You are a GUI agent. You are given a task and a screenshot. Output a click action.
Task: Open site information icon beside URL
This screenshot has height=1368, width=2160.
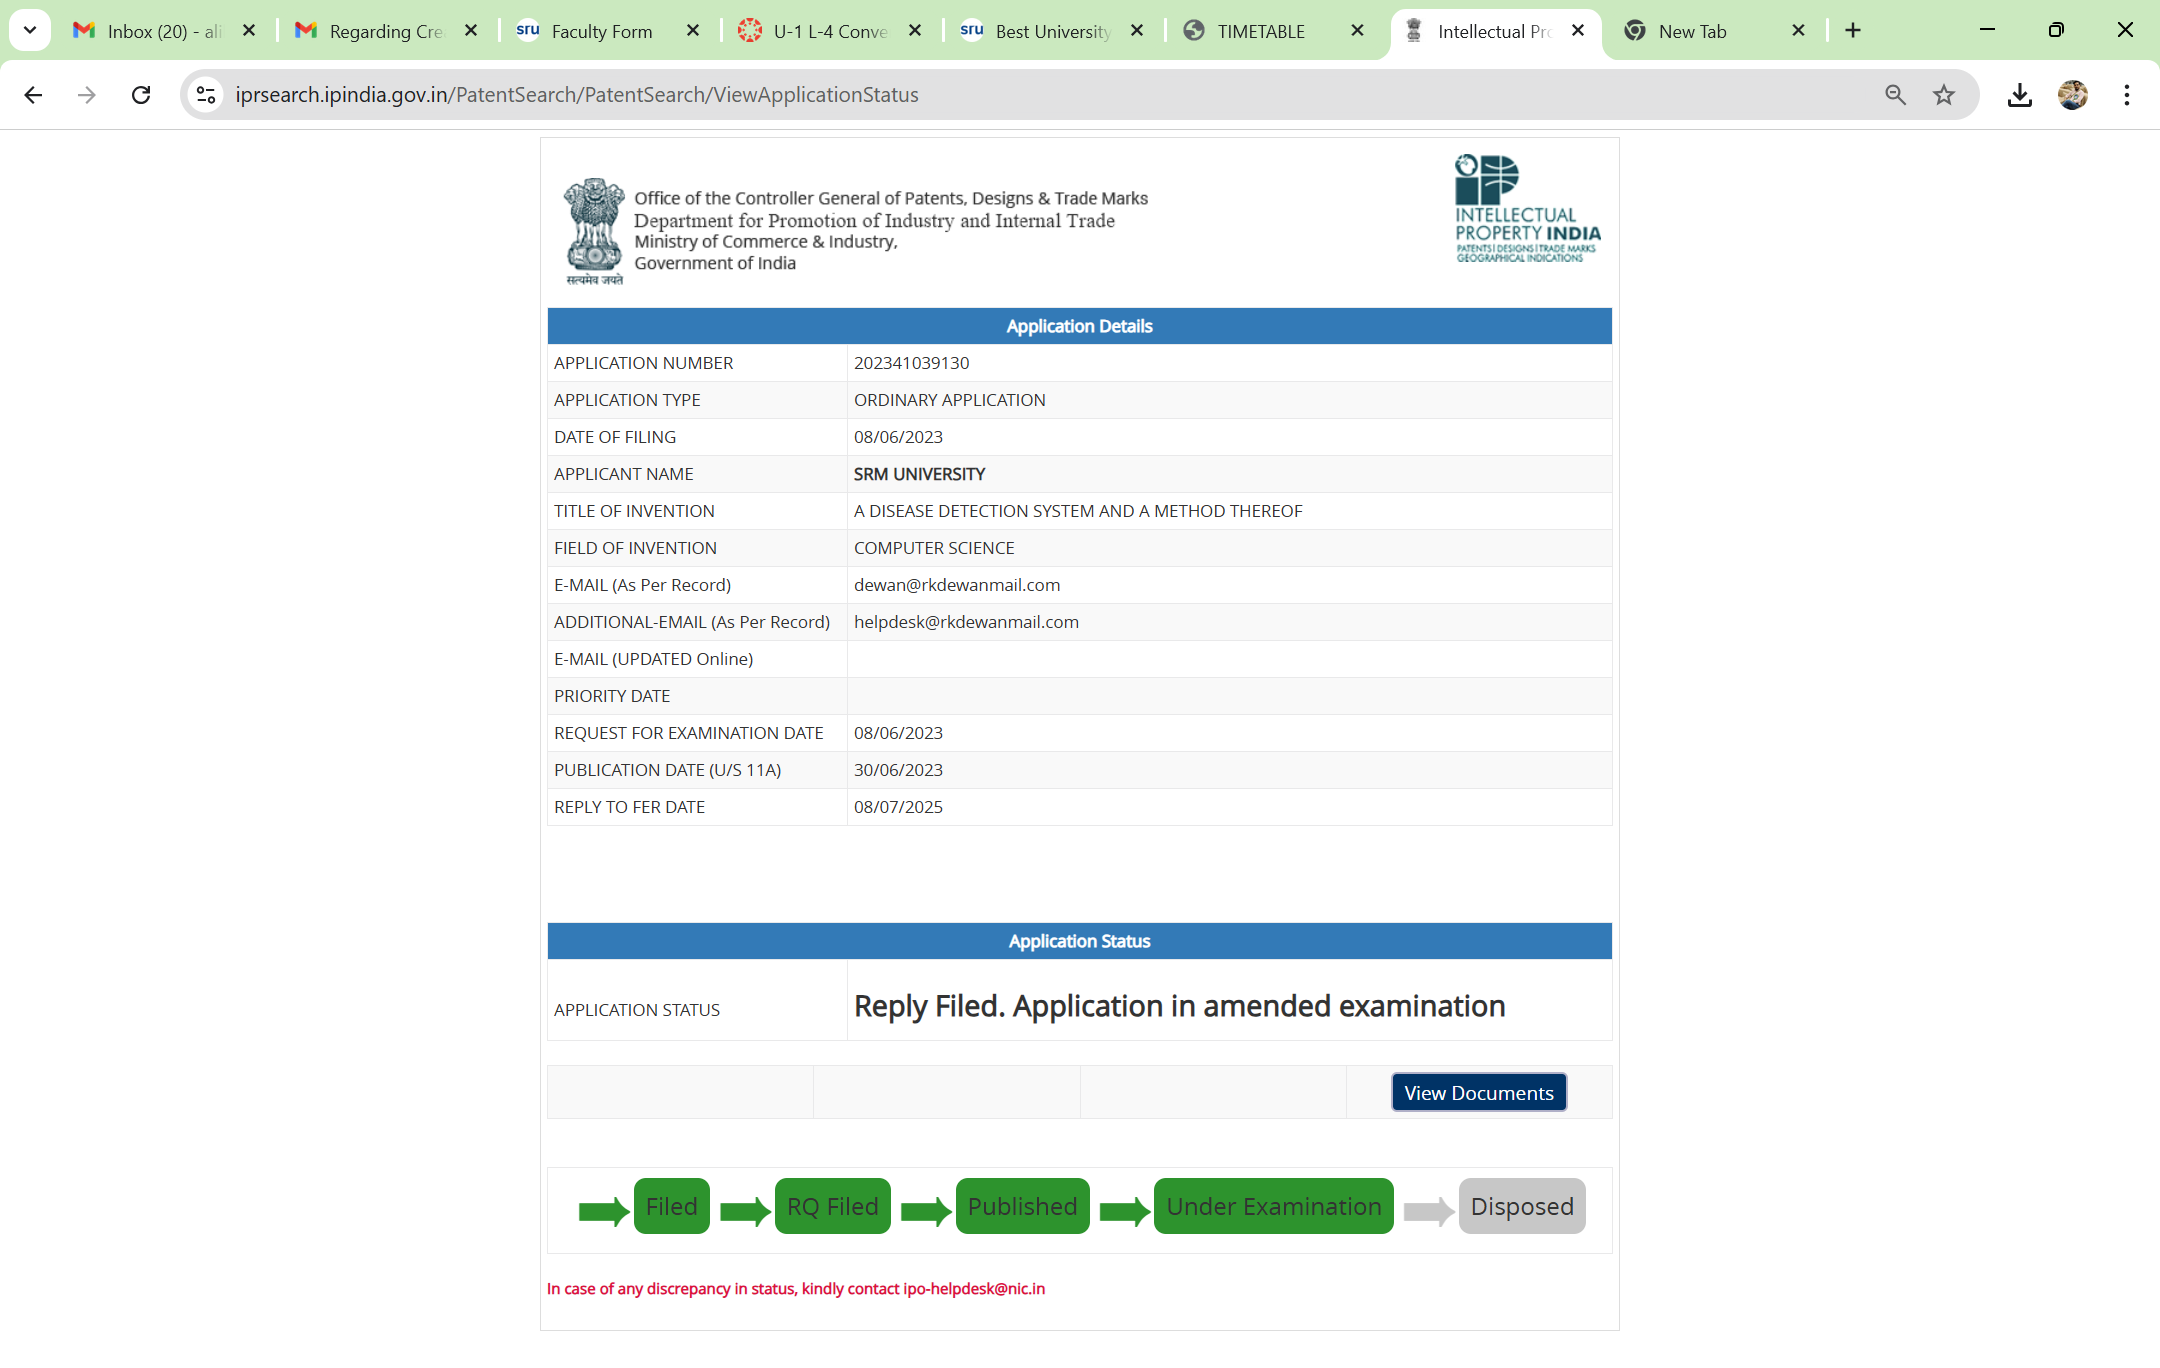pyautogui.click(x=206, y=95)
